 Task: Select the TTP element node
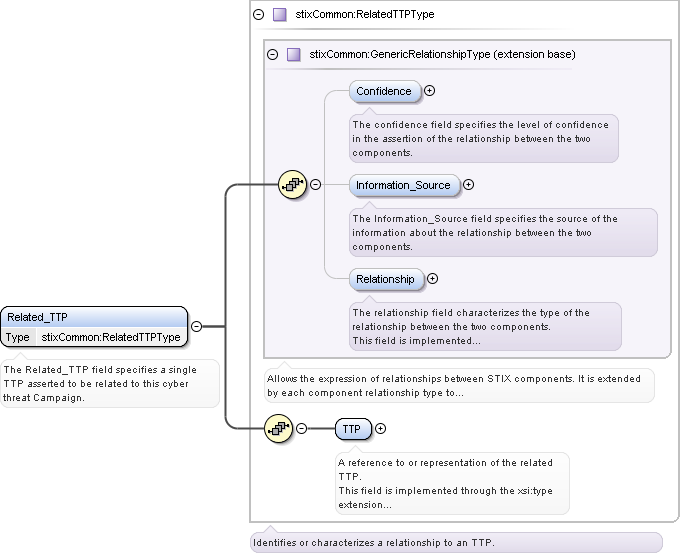point(352,429)
